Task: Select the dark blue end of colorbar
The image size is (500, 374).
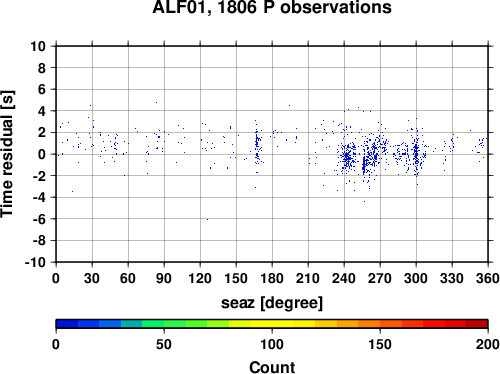Action: point(67,324)
